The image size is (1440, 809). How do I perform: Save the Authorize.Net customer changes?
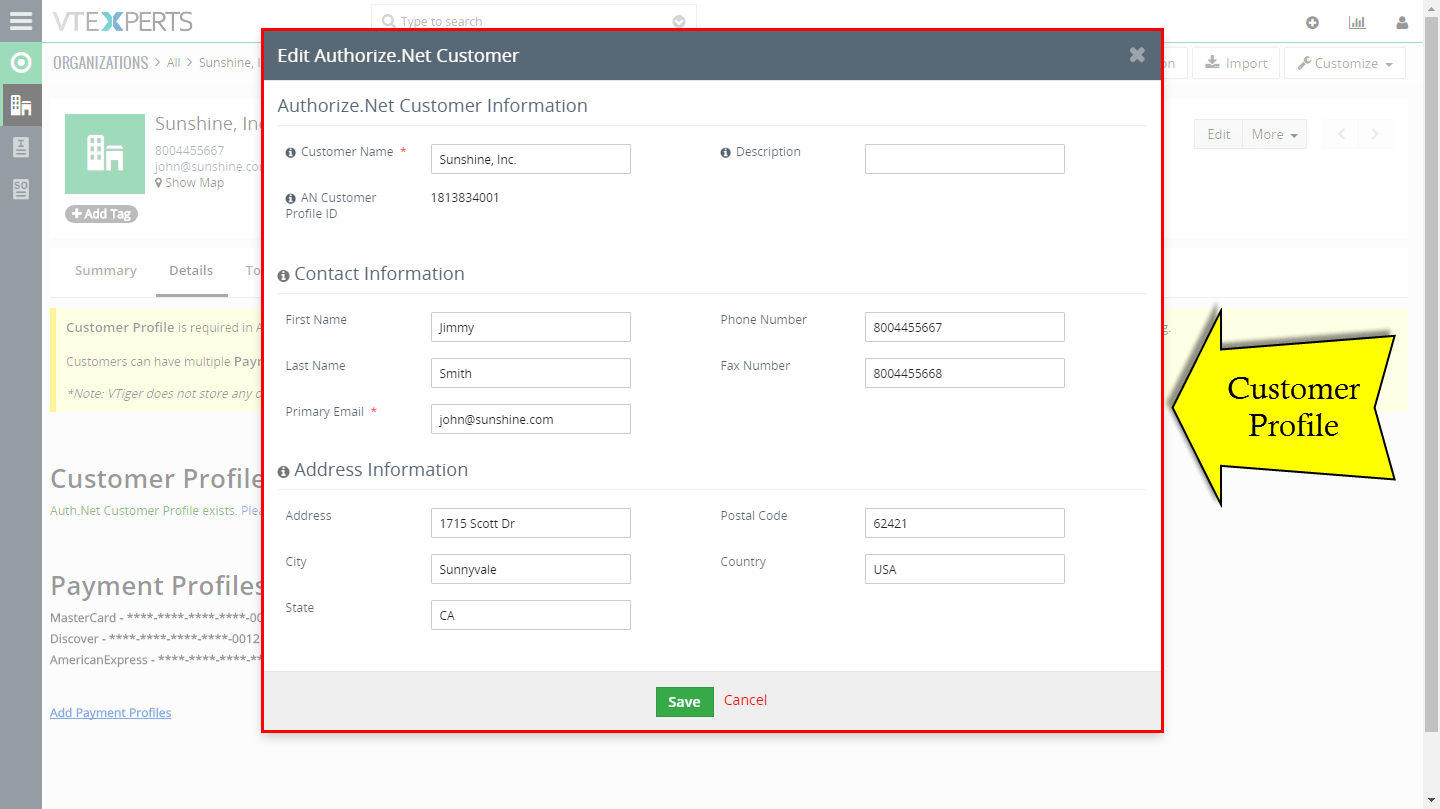[684, 701]
